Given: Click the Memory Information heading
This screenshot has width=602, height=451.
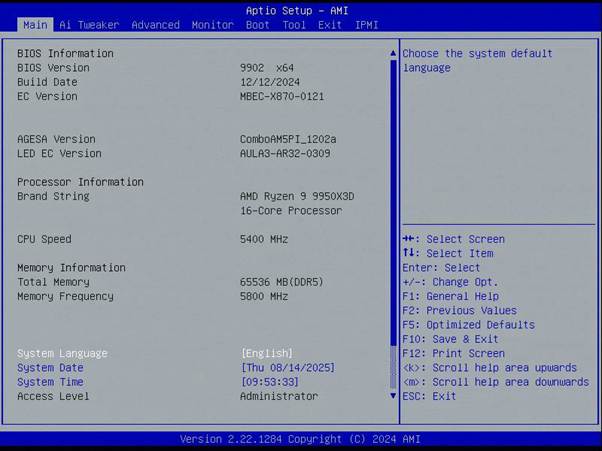Looking at the screenshot, I should pos(71,268).
